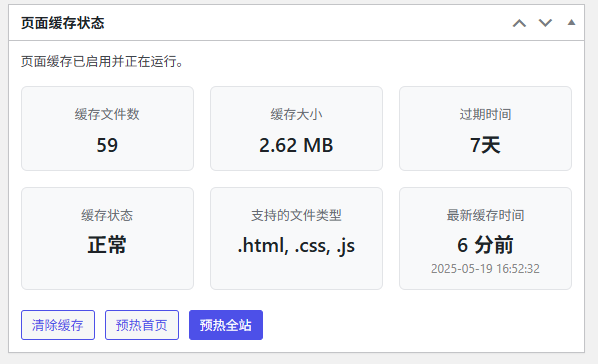Click the 最新缓存时间 label

click(x=485, y=215)
